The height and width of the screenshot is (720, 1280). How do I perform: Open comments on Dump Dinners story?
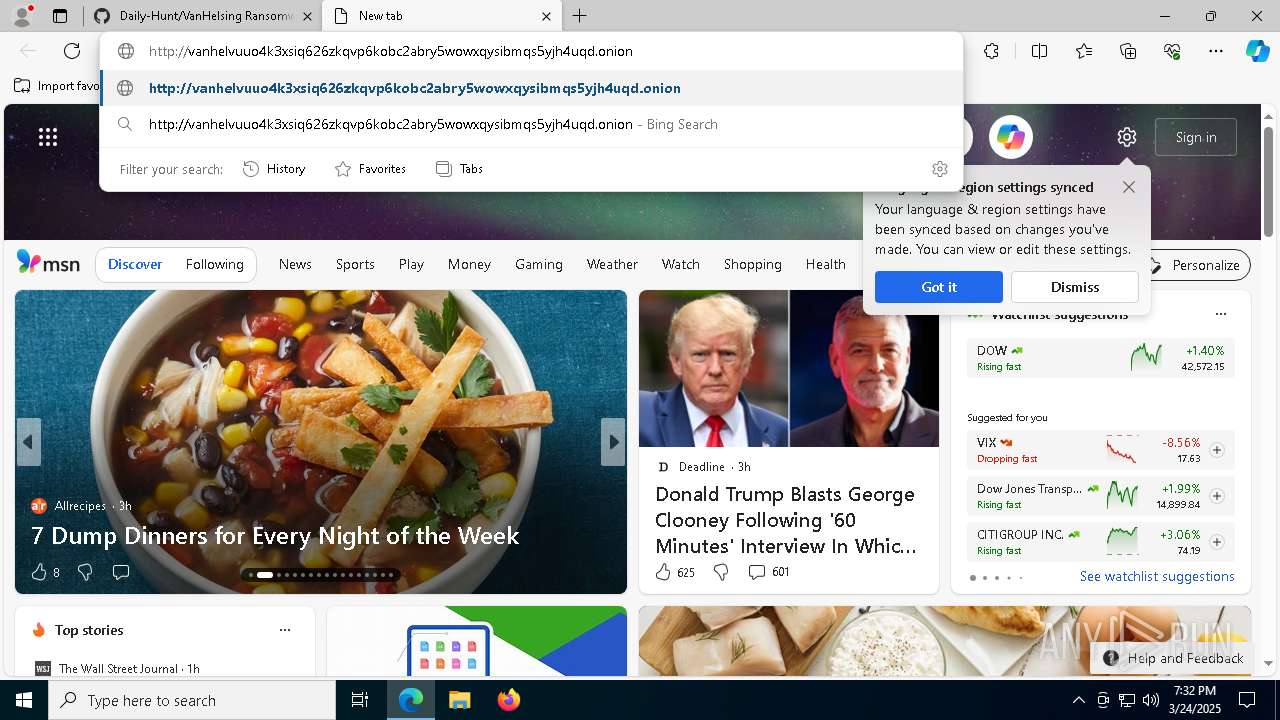121,572
